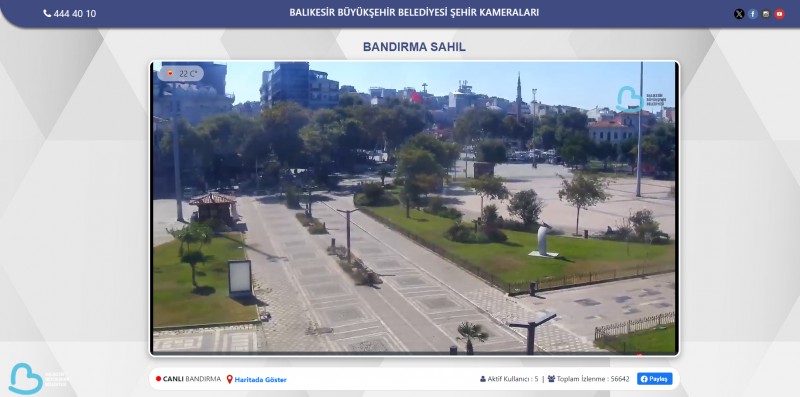800x397 pixels.
Task: Open the red YouTube icon in the header
Action: tap(779, 14)
